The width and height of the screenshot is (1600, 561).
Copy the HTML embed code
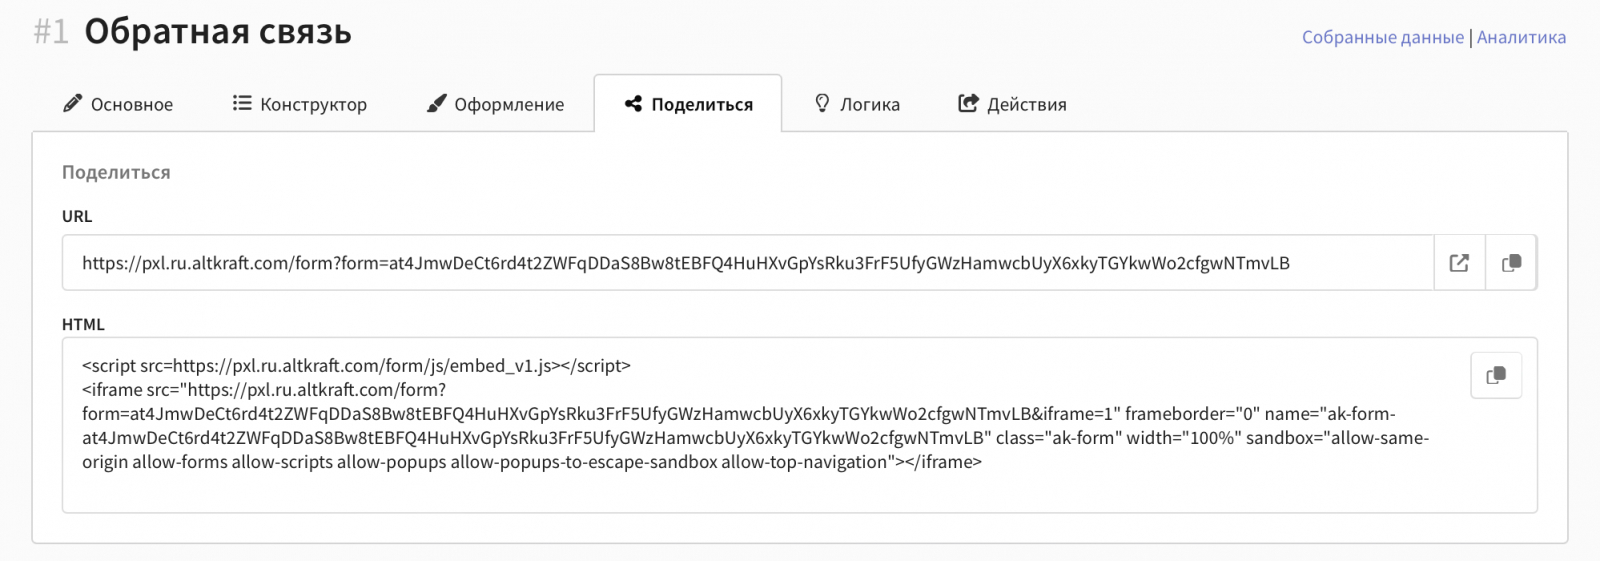point(1496,375)
